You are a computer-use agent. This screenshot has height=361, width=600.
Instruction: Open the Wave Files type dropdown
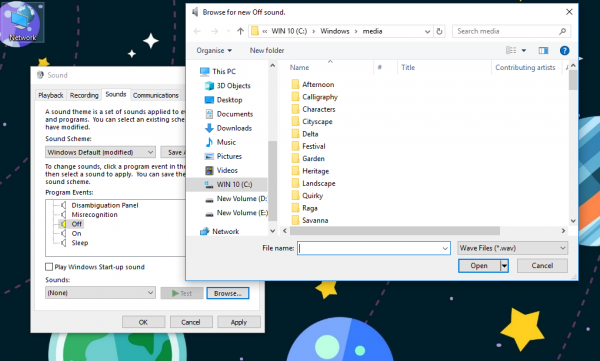512,248
